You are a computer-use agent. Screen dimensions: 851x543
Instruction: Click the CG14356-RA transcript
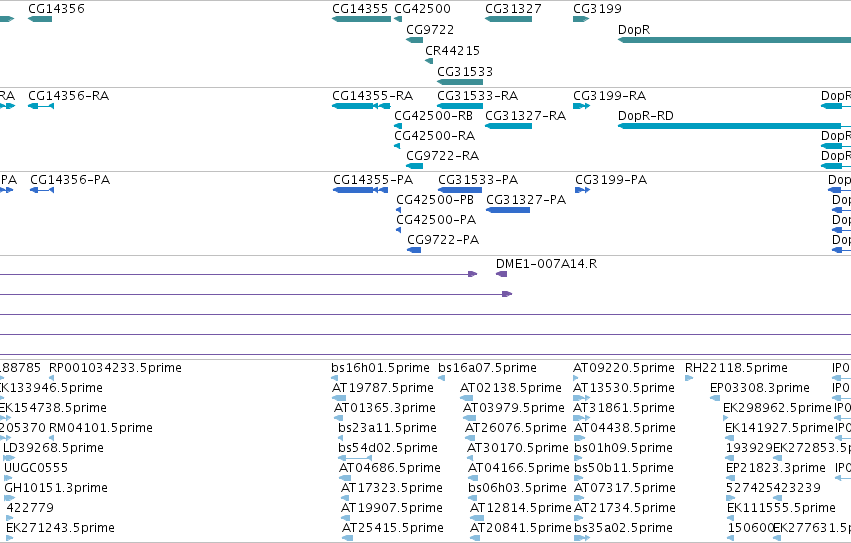pyautogui.click(x=41, y=106)
